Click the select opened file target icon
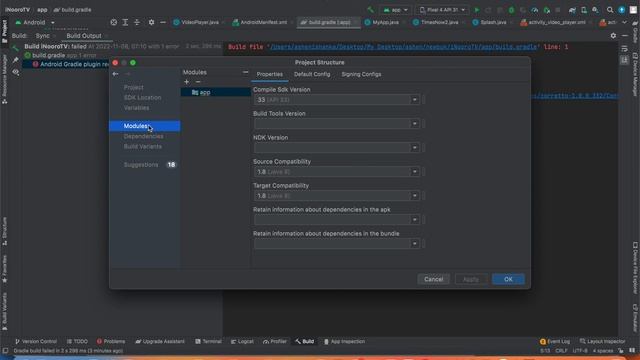The height and width of the screenshot is (360, 640). point(113,22)
